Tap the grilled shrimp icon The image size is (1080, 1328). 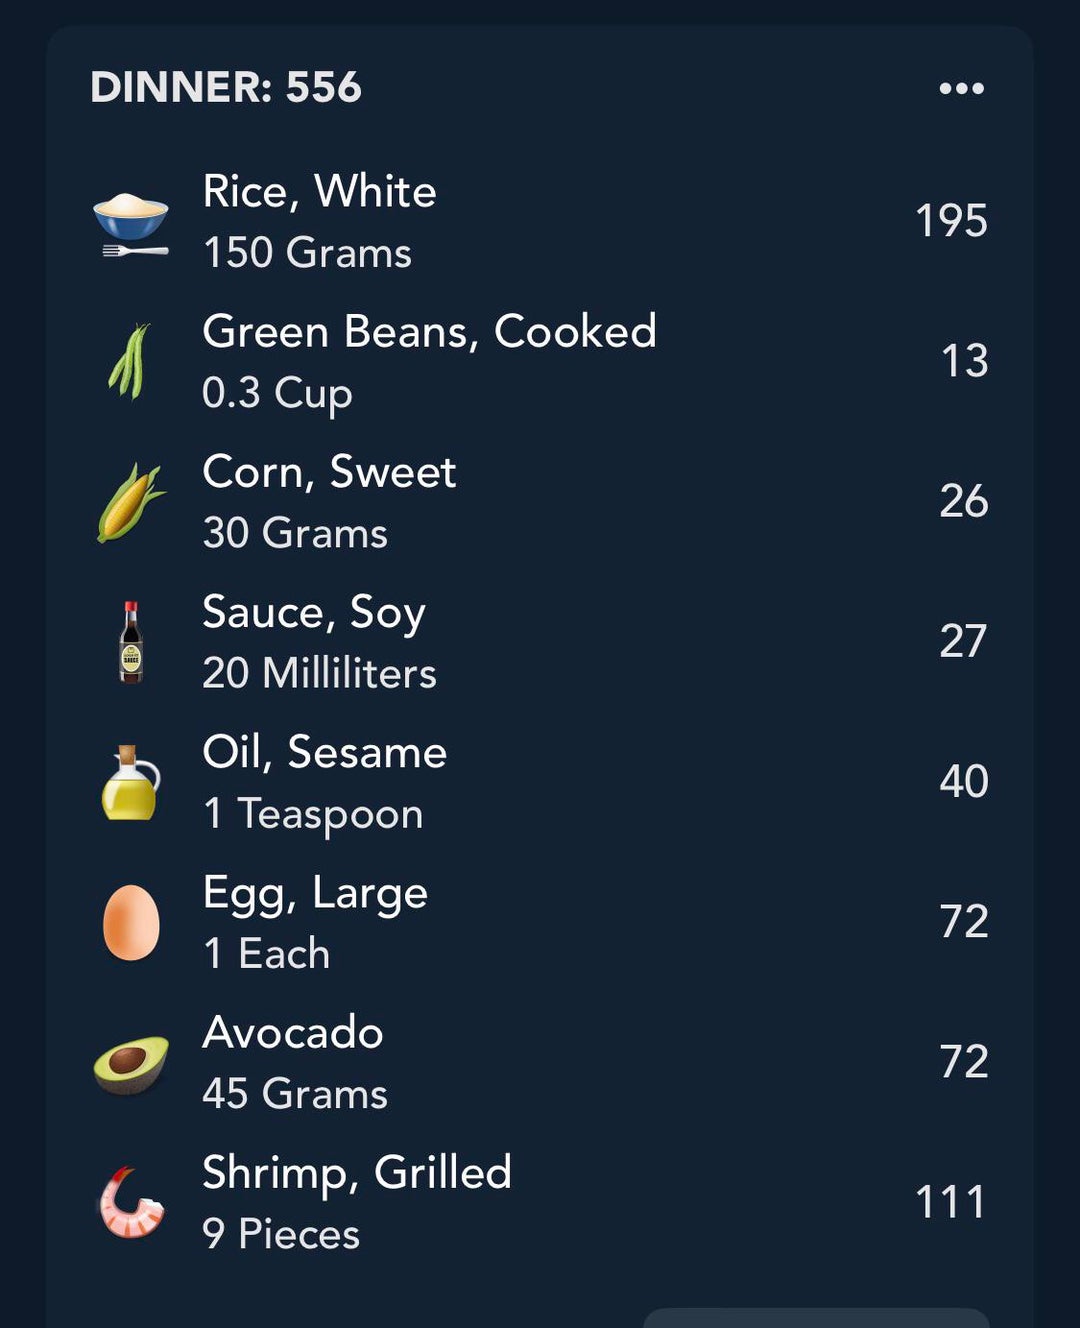[131, 1203]
